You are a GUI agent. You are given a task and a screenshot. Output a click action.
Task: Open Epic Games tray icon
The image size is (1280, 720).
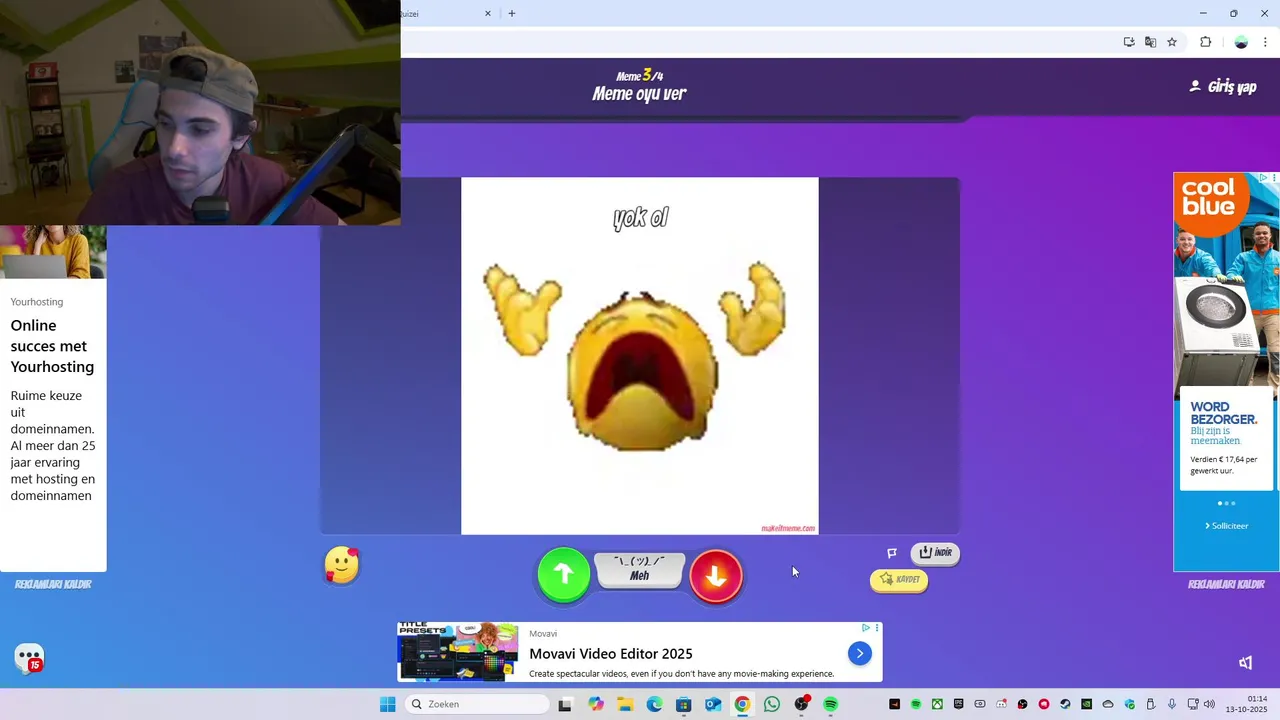(x=959, y=704)
